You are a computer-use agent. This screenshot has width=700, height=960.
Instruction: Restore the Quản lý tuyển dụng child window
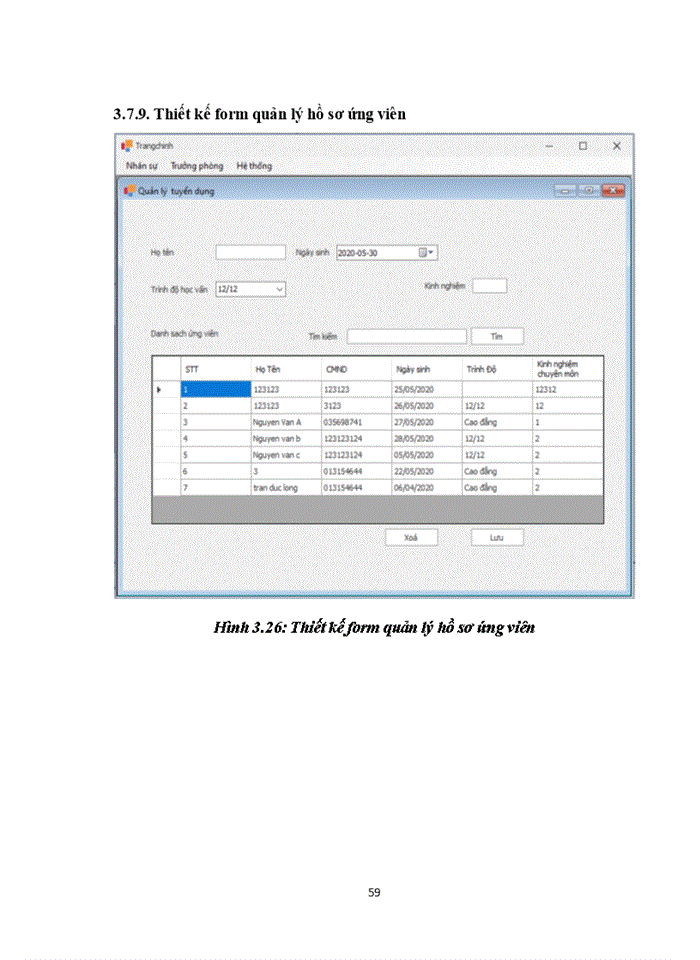(x=589, y=190)
